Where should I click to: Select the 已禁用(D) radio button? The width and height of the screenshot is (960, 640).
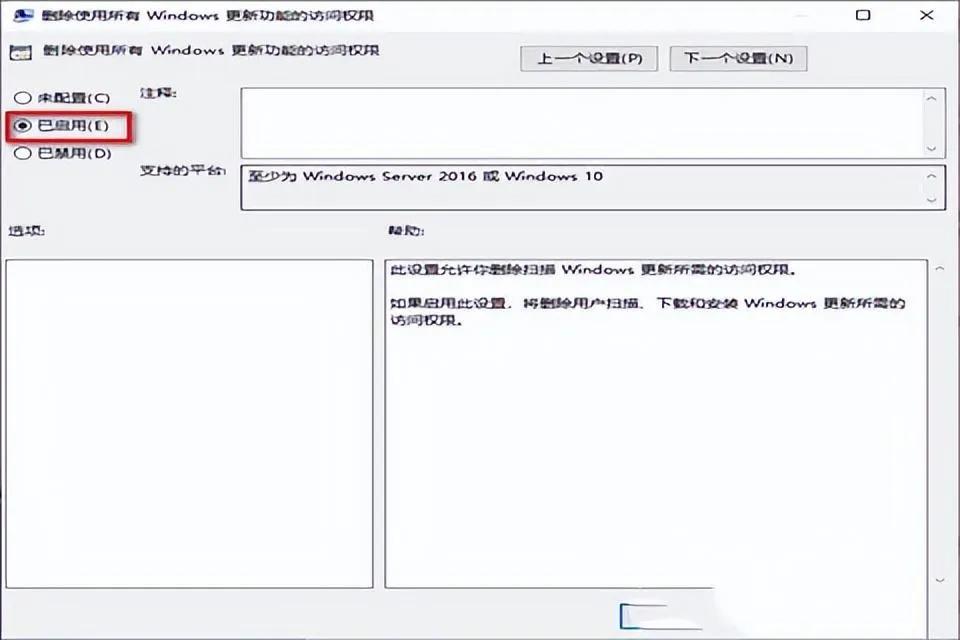tap(21, 154)
